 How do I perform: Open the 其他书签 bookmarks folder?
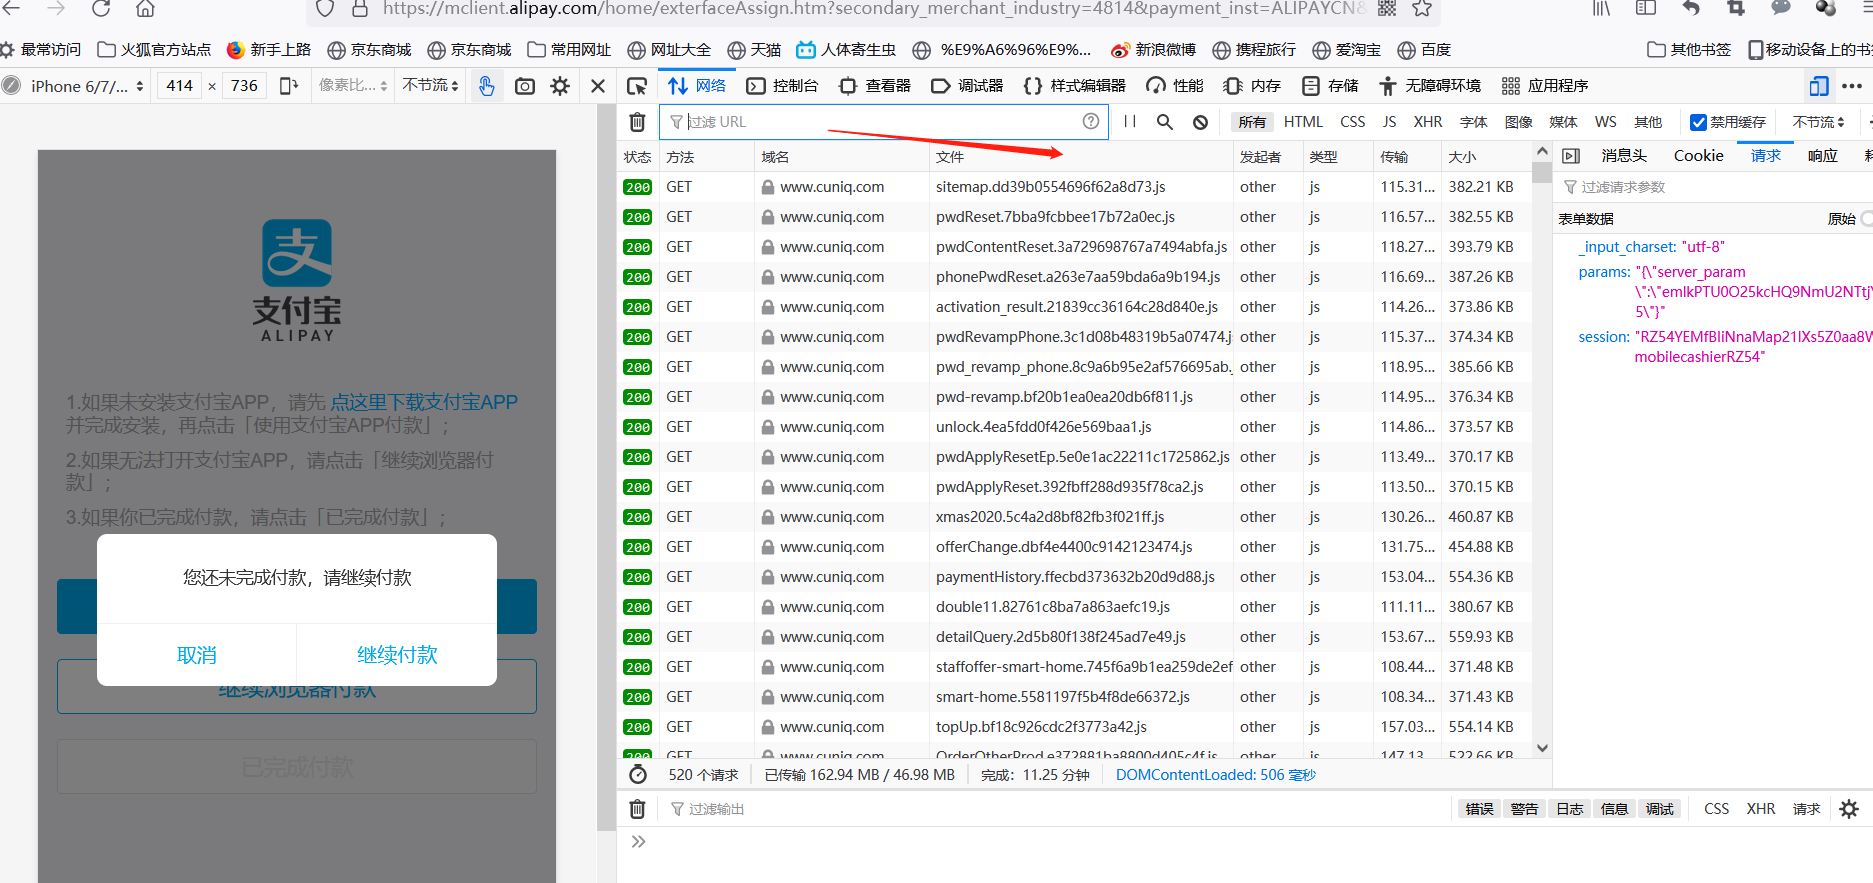[1689, 50]
